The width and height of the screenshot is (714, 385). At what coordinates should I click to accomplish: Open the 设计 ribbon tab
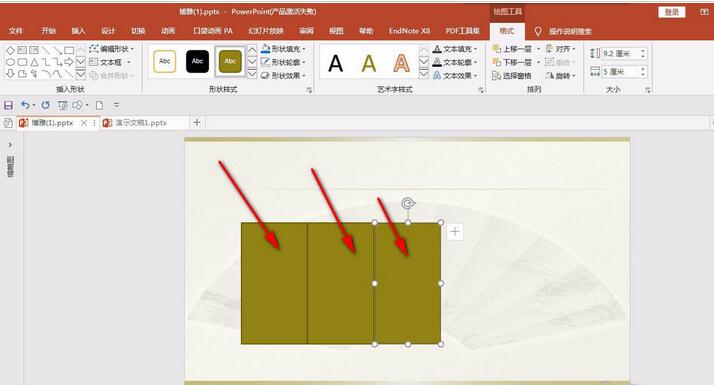108,31
